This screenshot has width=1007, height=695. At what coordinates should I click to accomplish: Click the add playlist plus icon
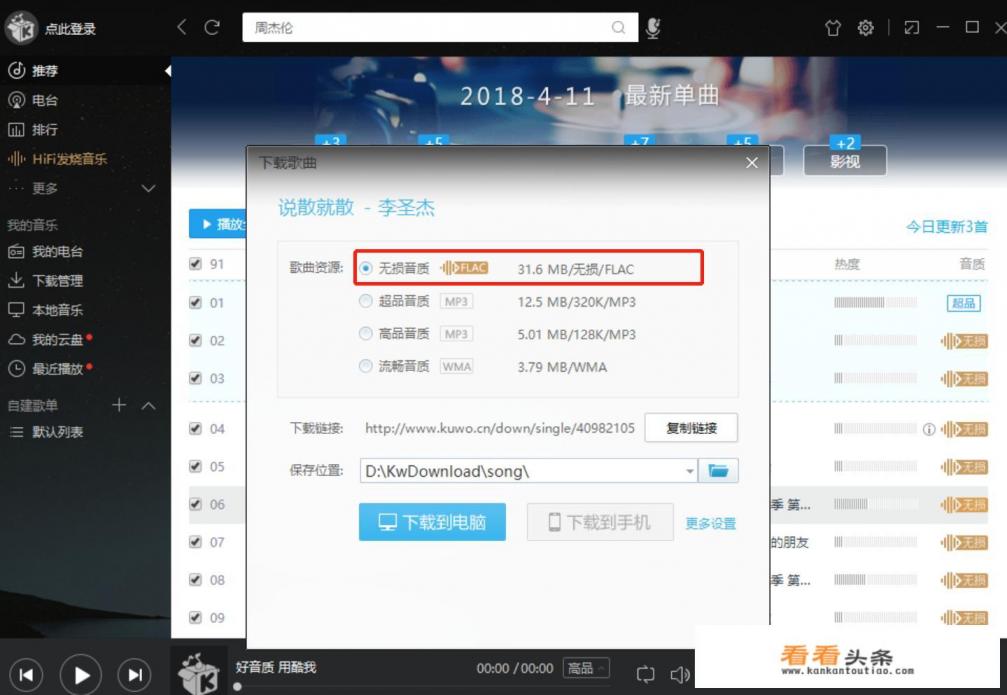point(119,405)
